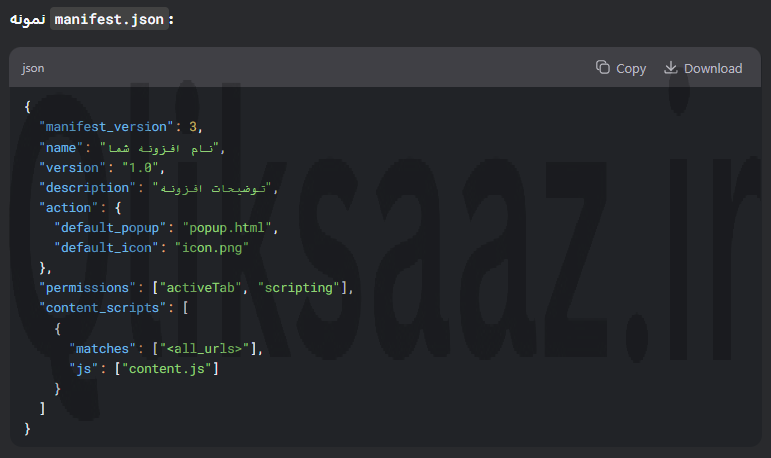Click the "<all_urls>" match pattern
This screenshot has width=771, height=458.
(x=205, y=349)
